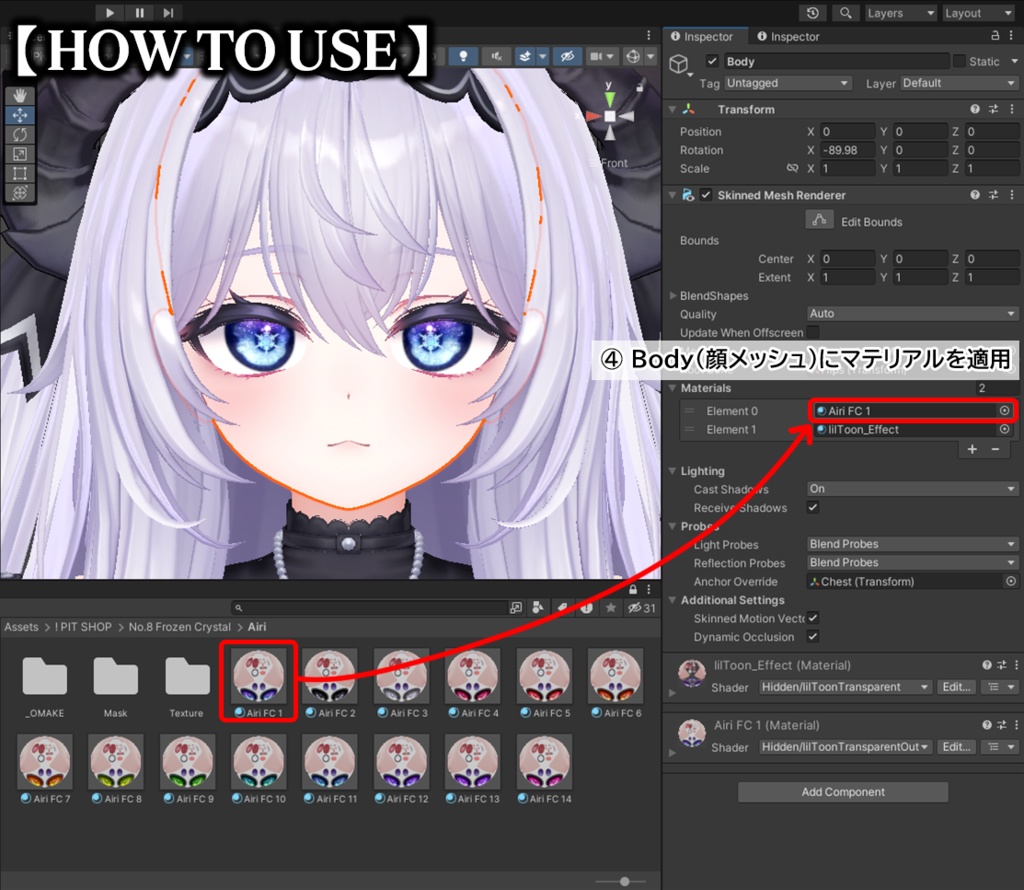Mute audio in the Scene view

(498, 57)
